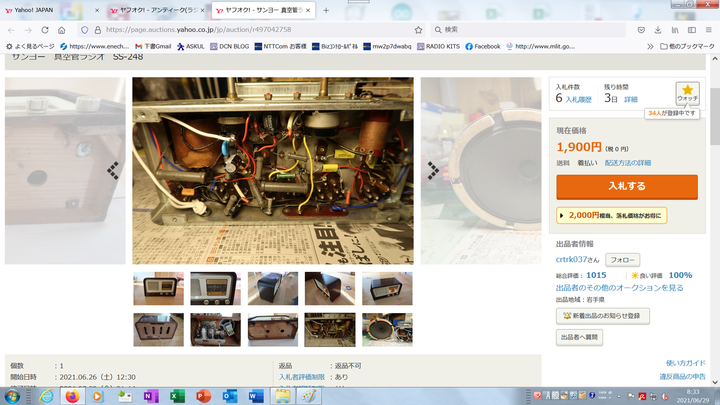Screen dimensions: 720x405
Task: Show the previous image with left arrow
Action: [113, 170]
